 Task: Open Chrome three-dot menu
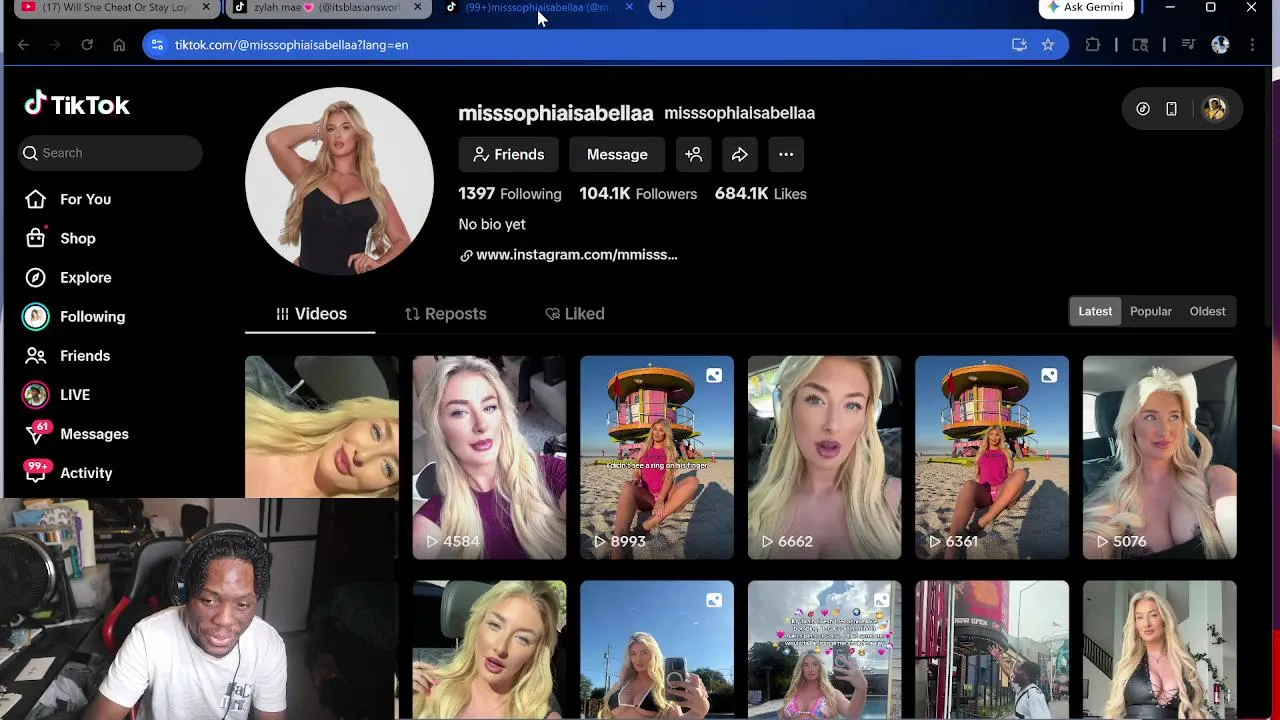point(1252,45)
